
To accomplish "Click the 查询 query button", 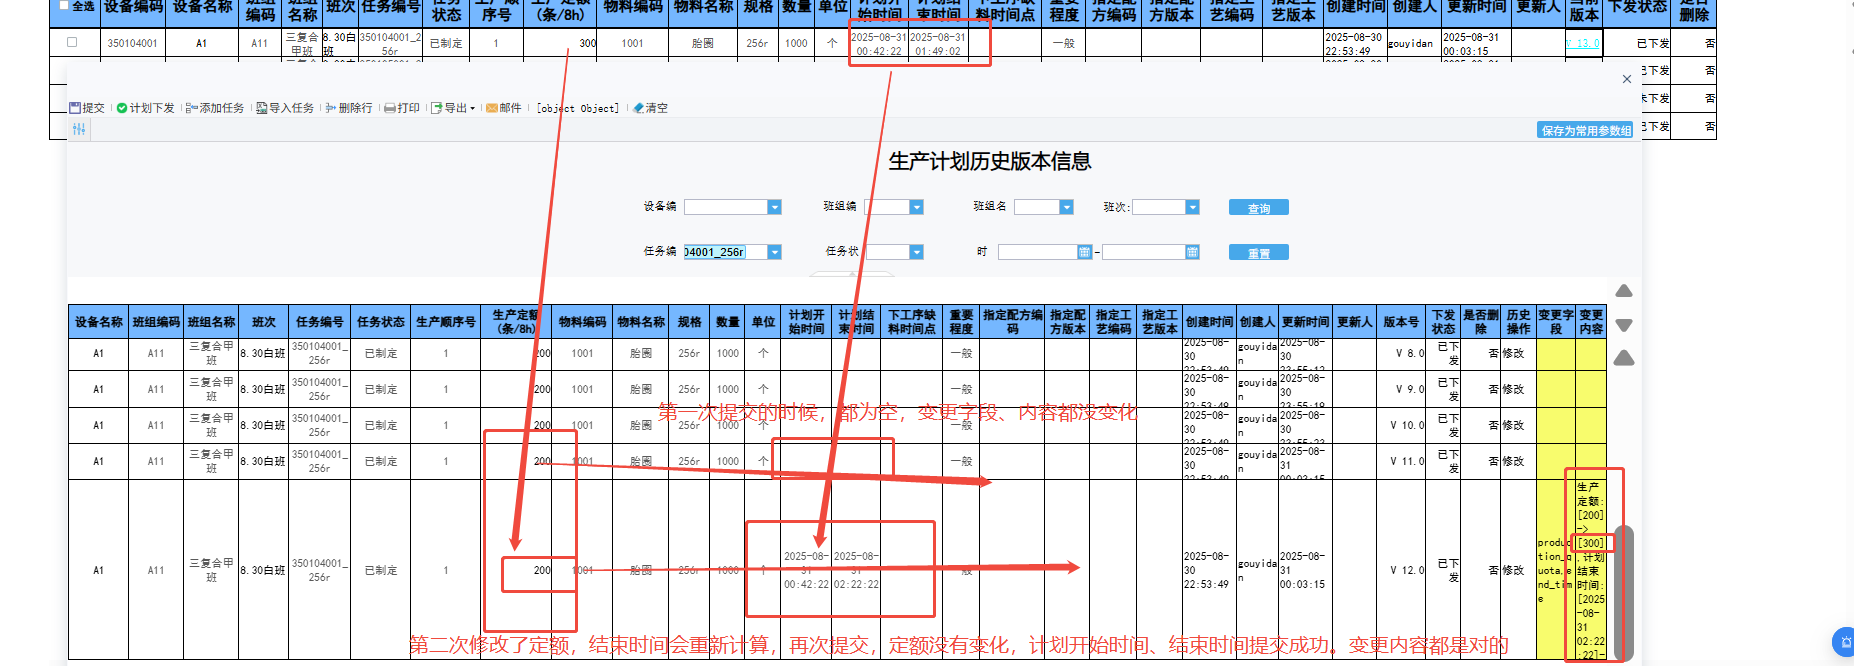I will [1258, 207].
